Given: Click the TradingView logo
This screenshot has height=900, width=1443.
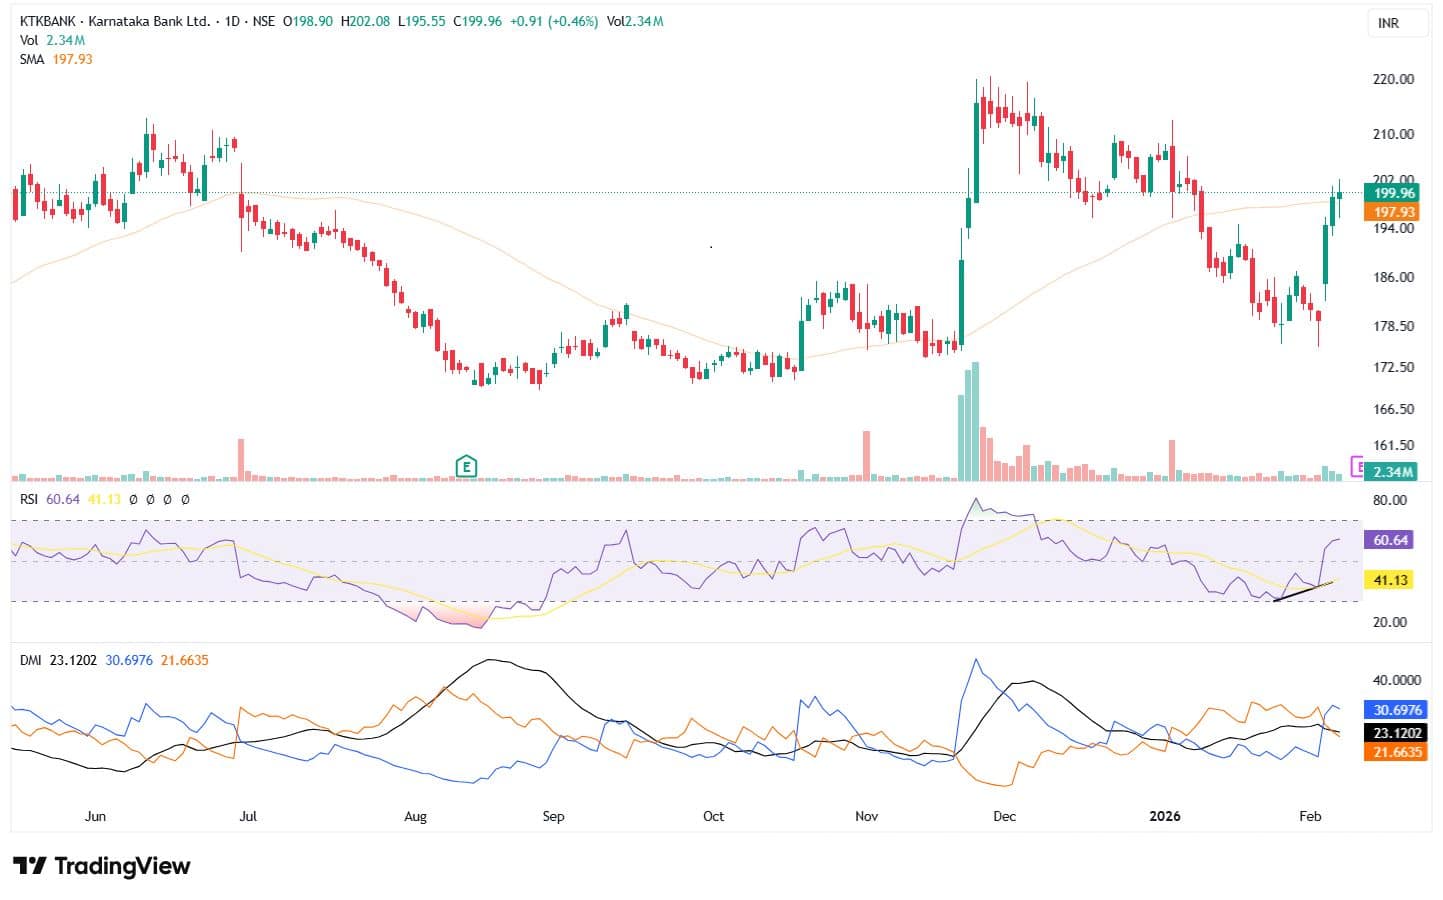Looking at the screenshot, I should 101,866.
